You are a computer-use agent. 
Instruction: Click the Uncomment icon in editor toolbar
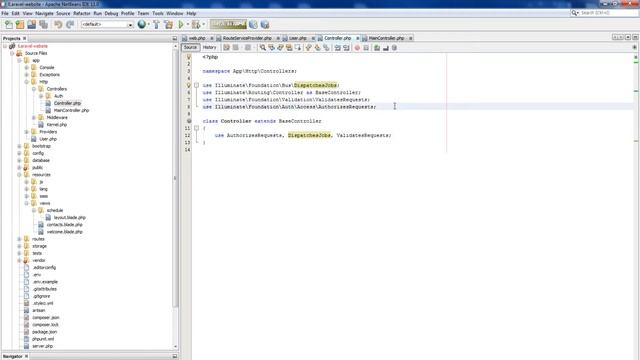[385, 48]
